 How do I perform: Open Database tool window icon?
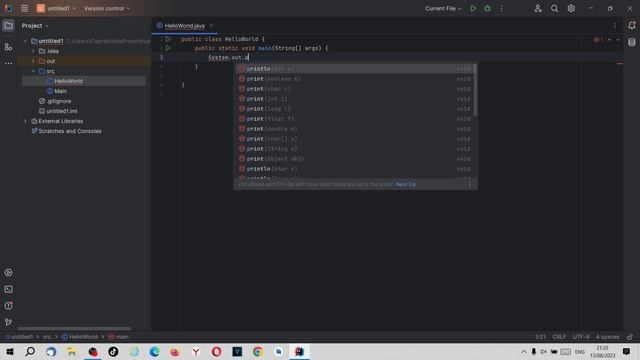[x=631, y=42]
